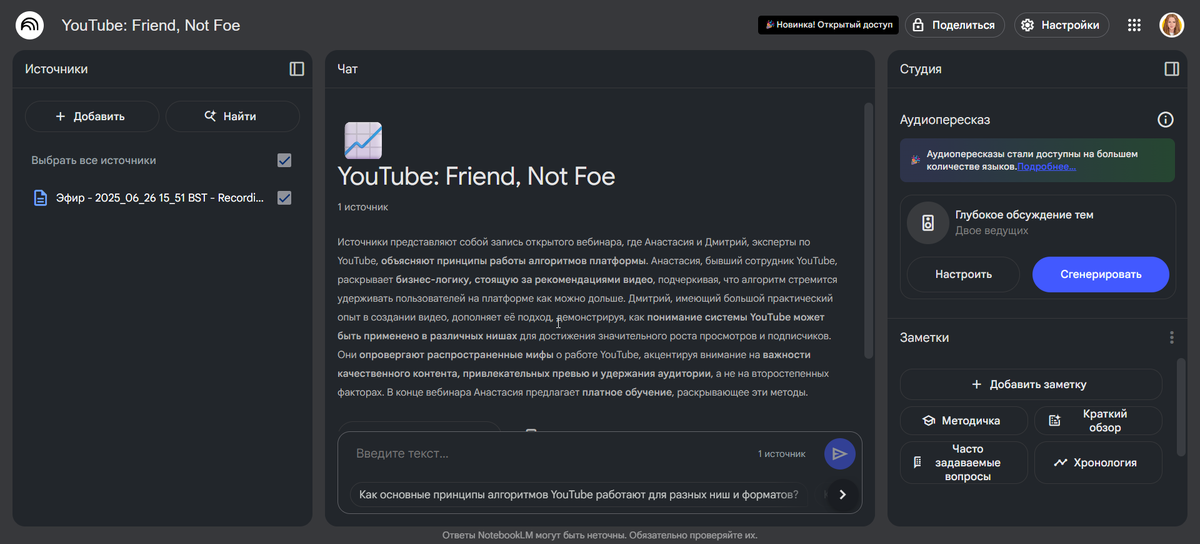Image resolution: width=1200 pixels, height=544 pixels.
Task: Uncheck the Эфир recording source
Action: (x=284, y=198)
